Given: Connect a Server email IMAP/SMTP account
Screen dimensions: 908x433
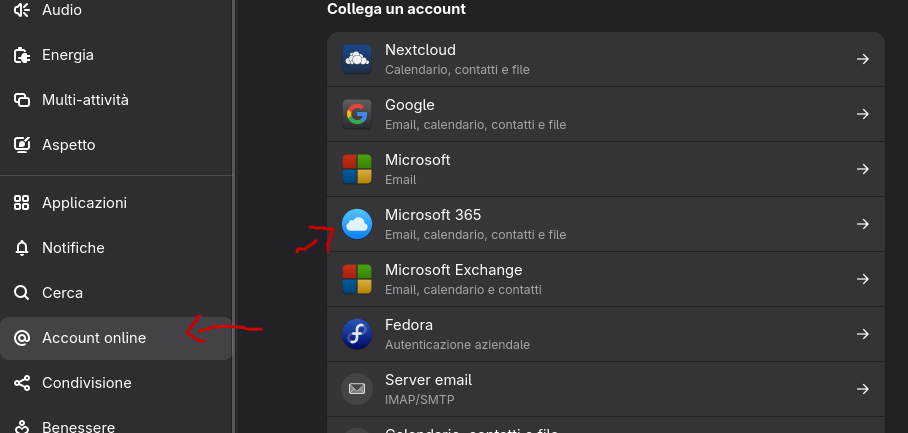Looking at the screenshot, I should 600,389.
